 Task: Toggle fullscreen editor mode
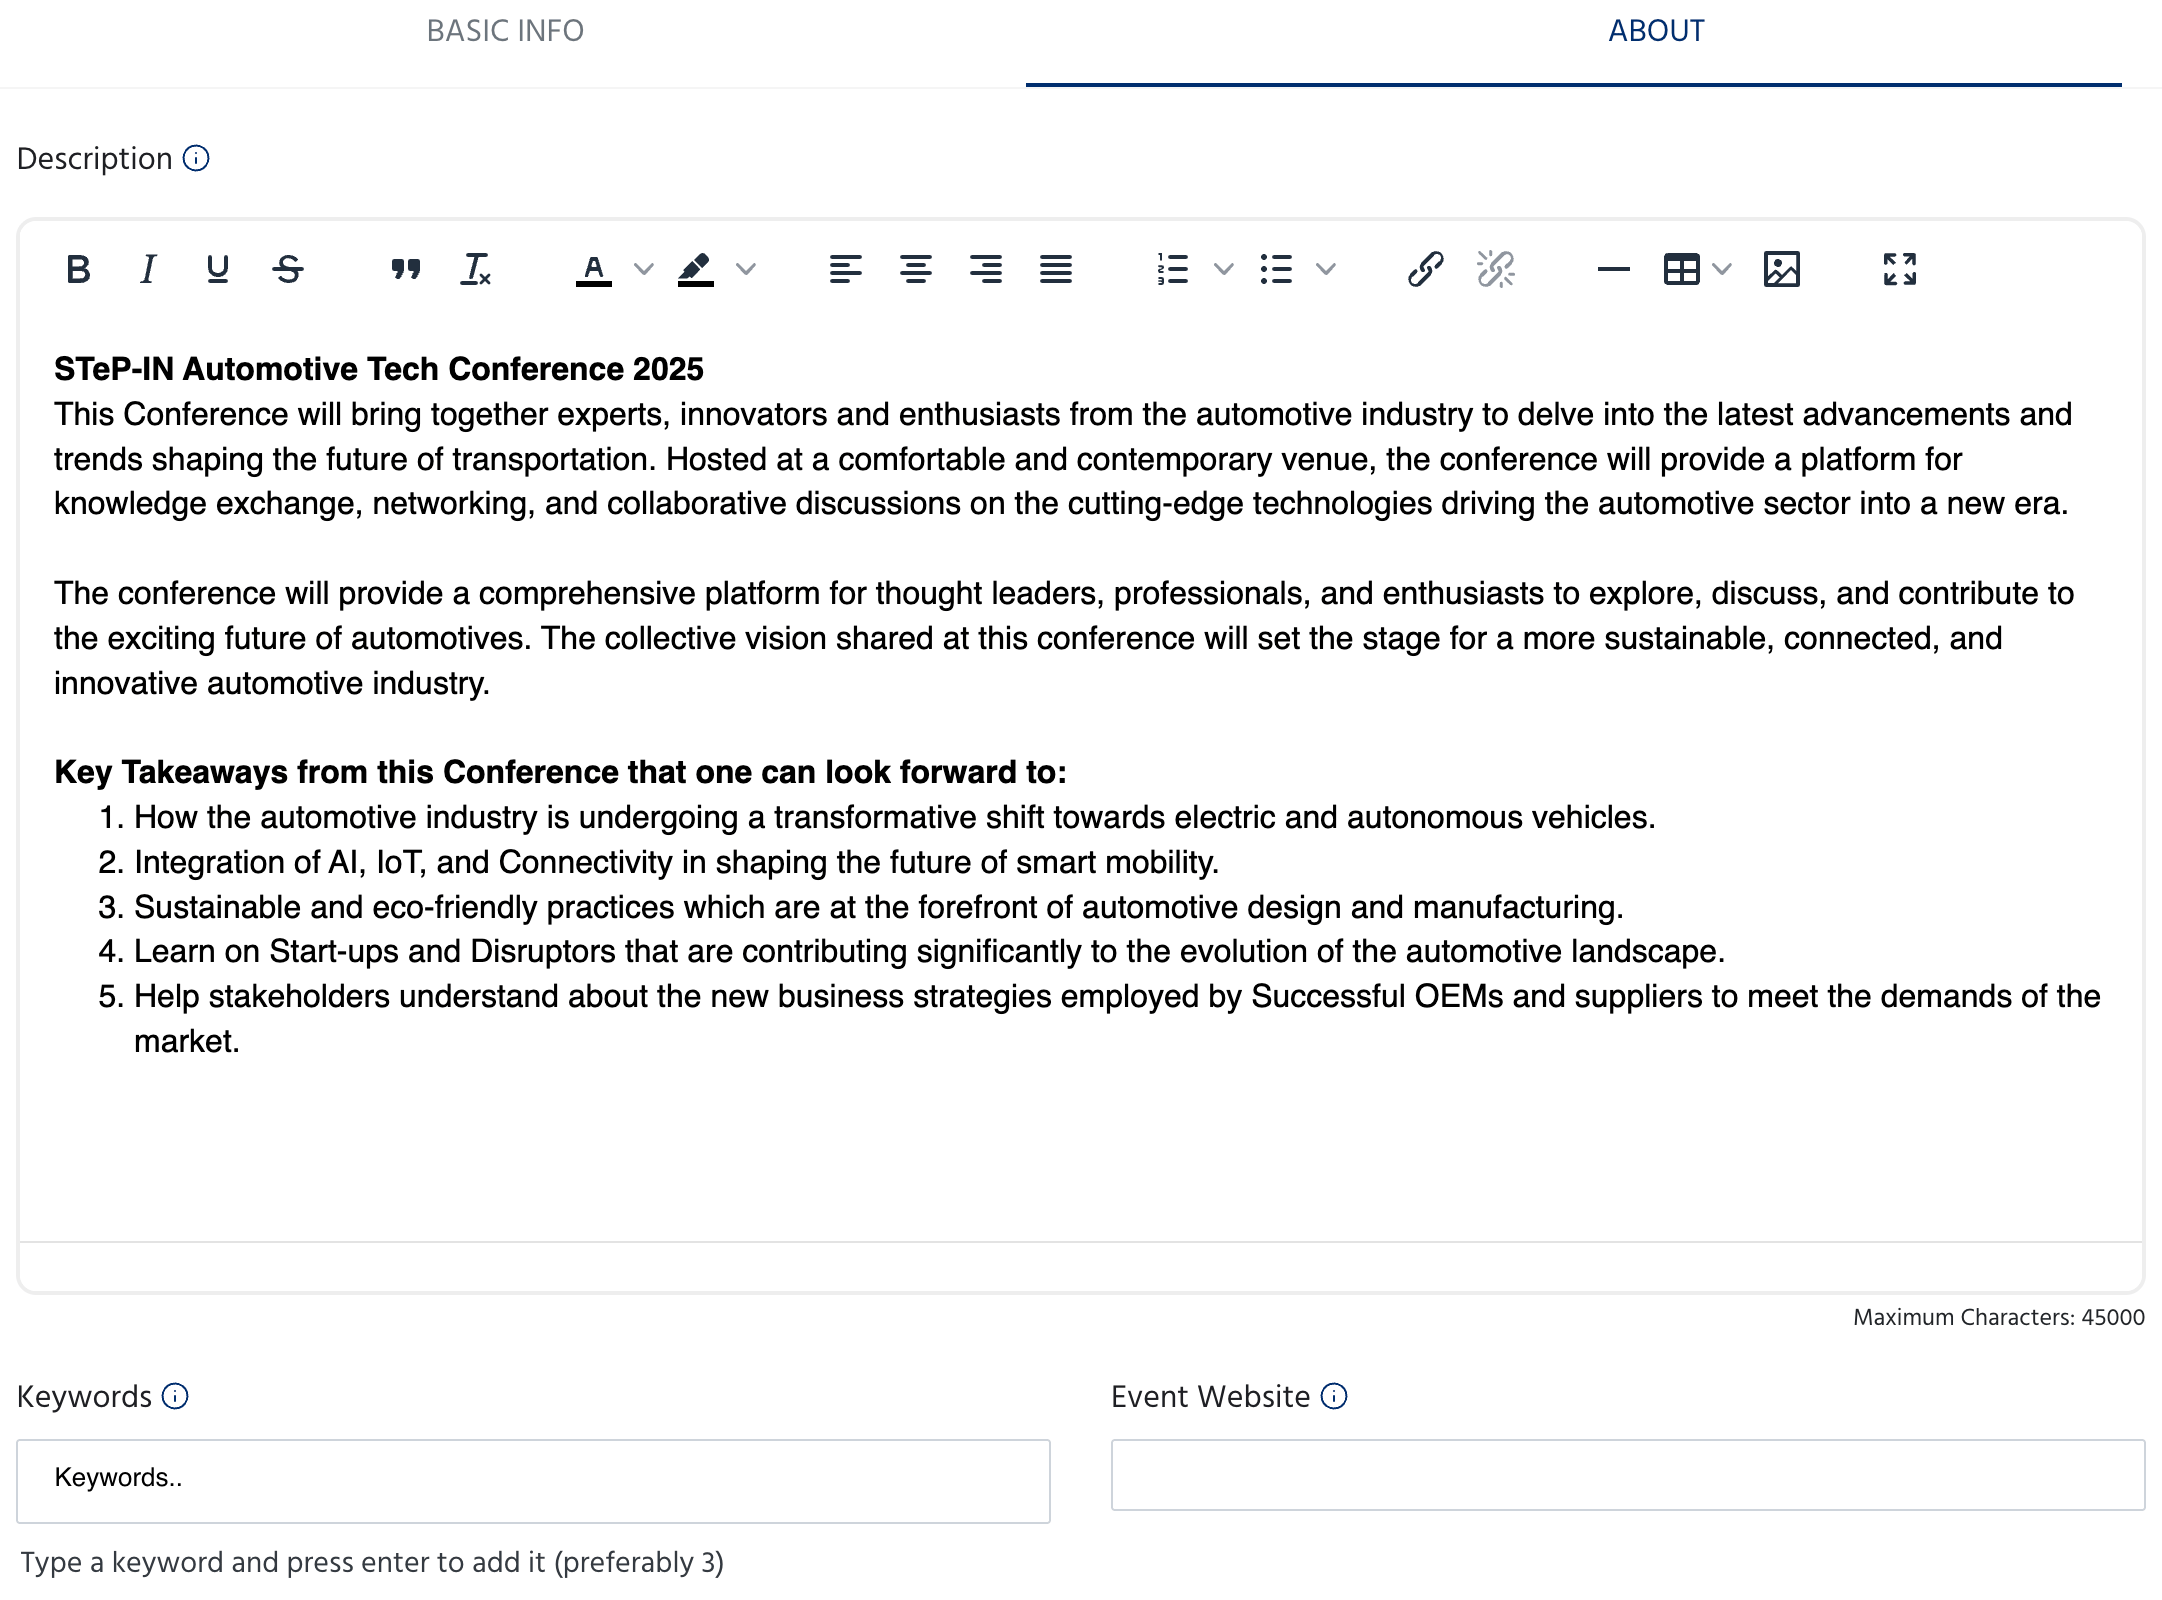[1899, 269]
